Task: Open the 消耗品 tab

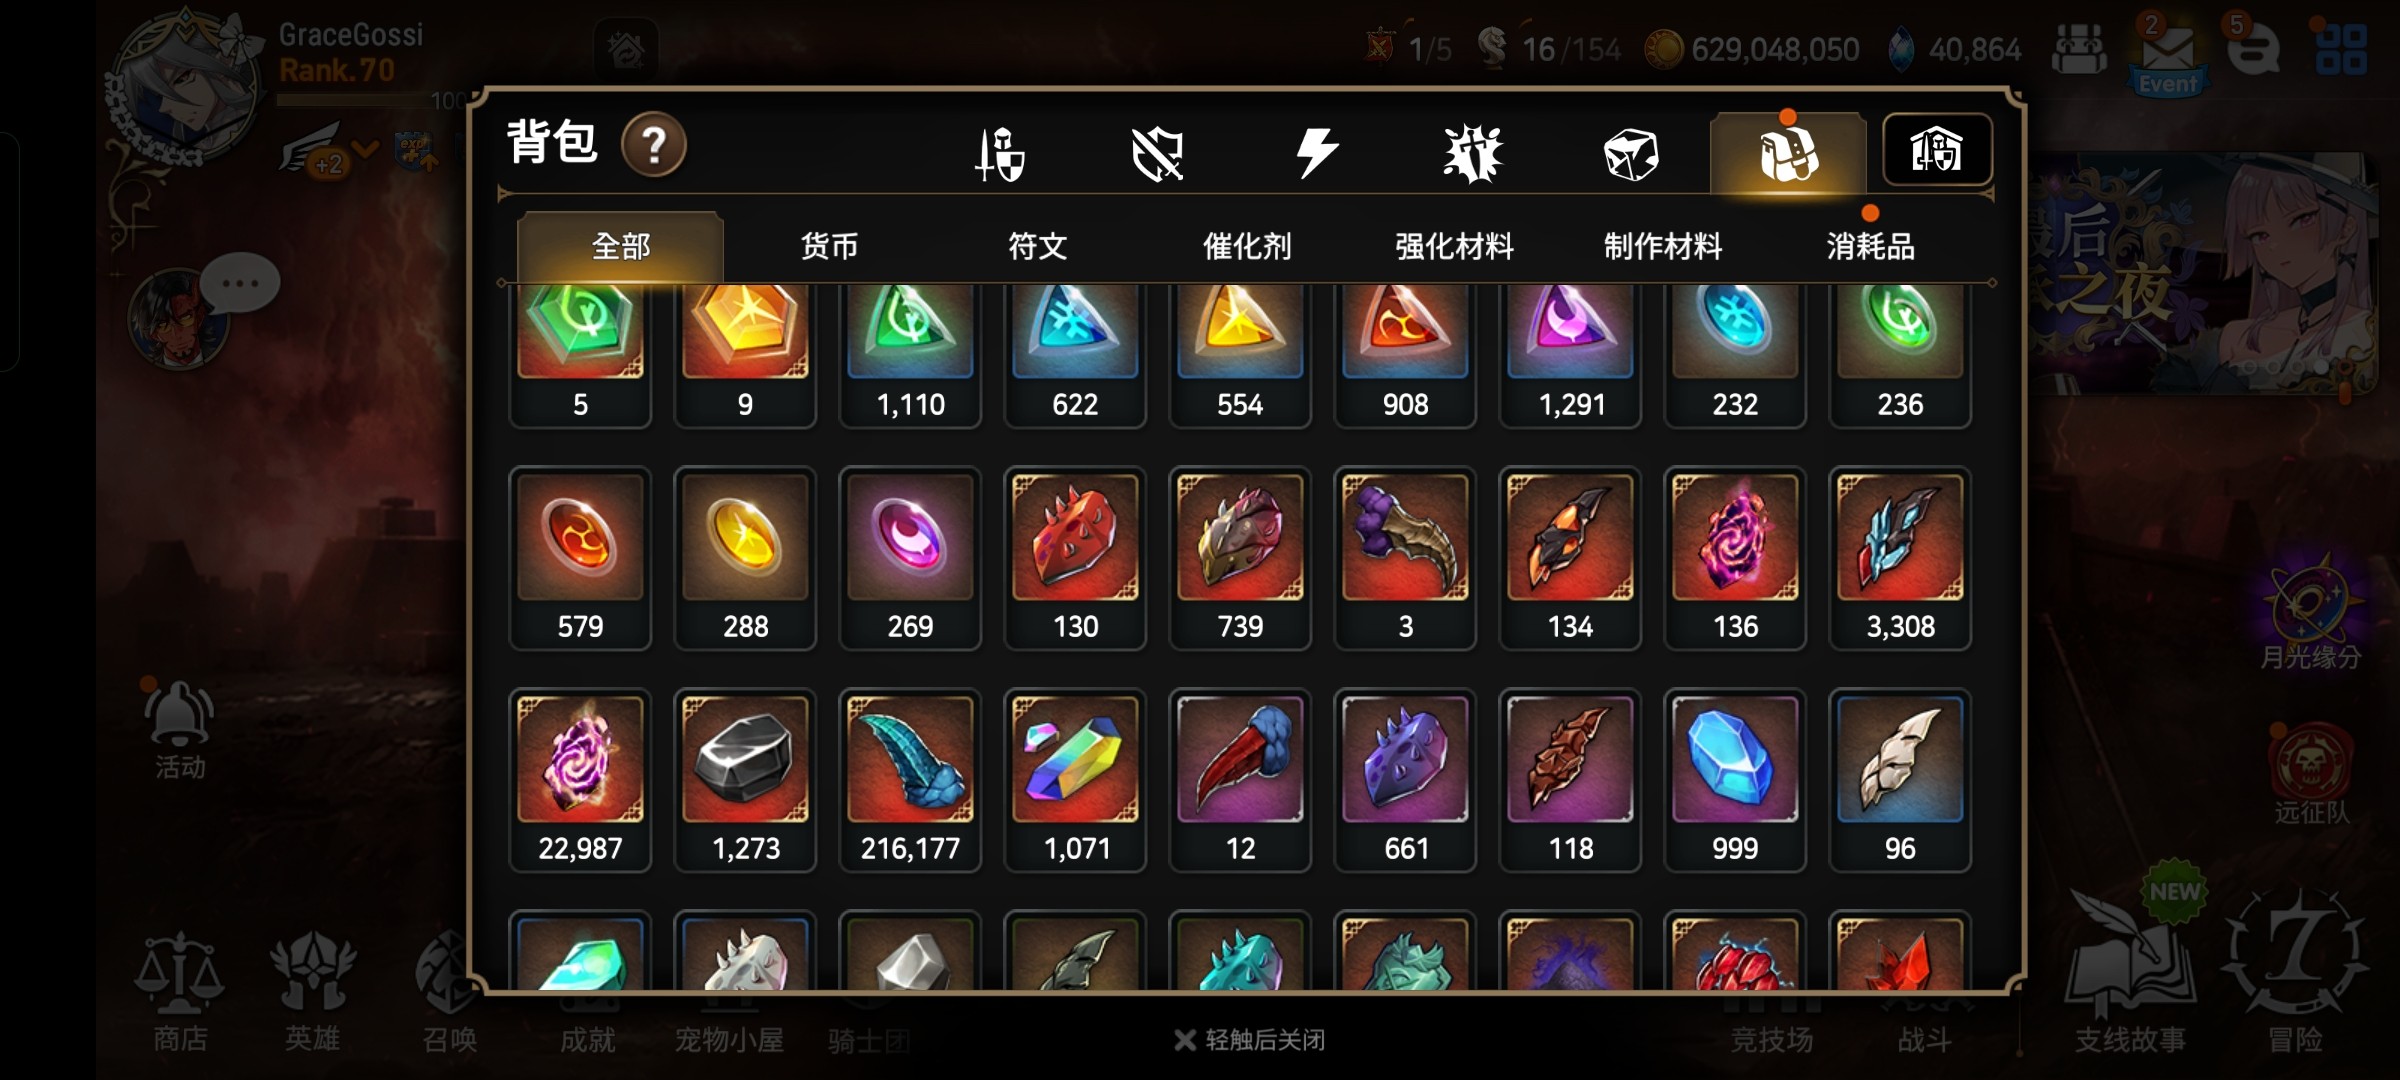Action: pyautogui.click(x=1870, y=246)
